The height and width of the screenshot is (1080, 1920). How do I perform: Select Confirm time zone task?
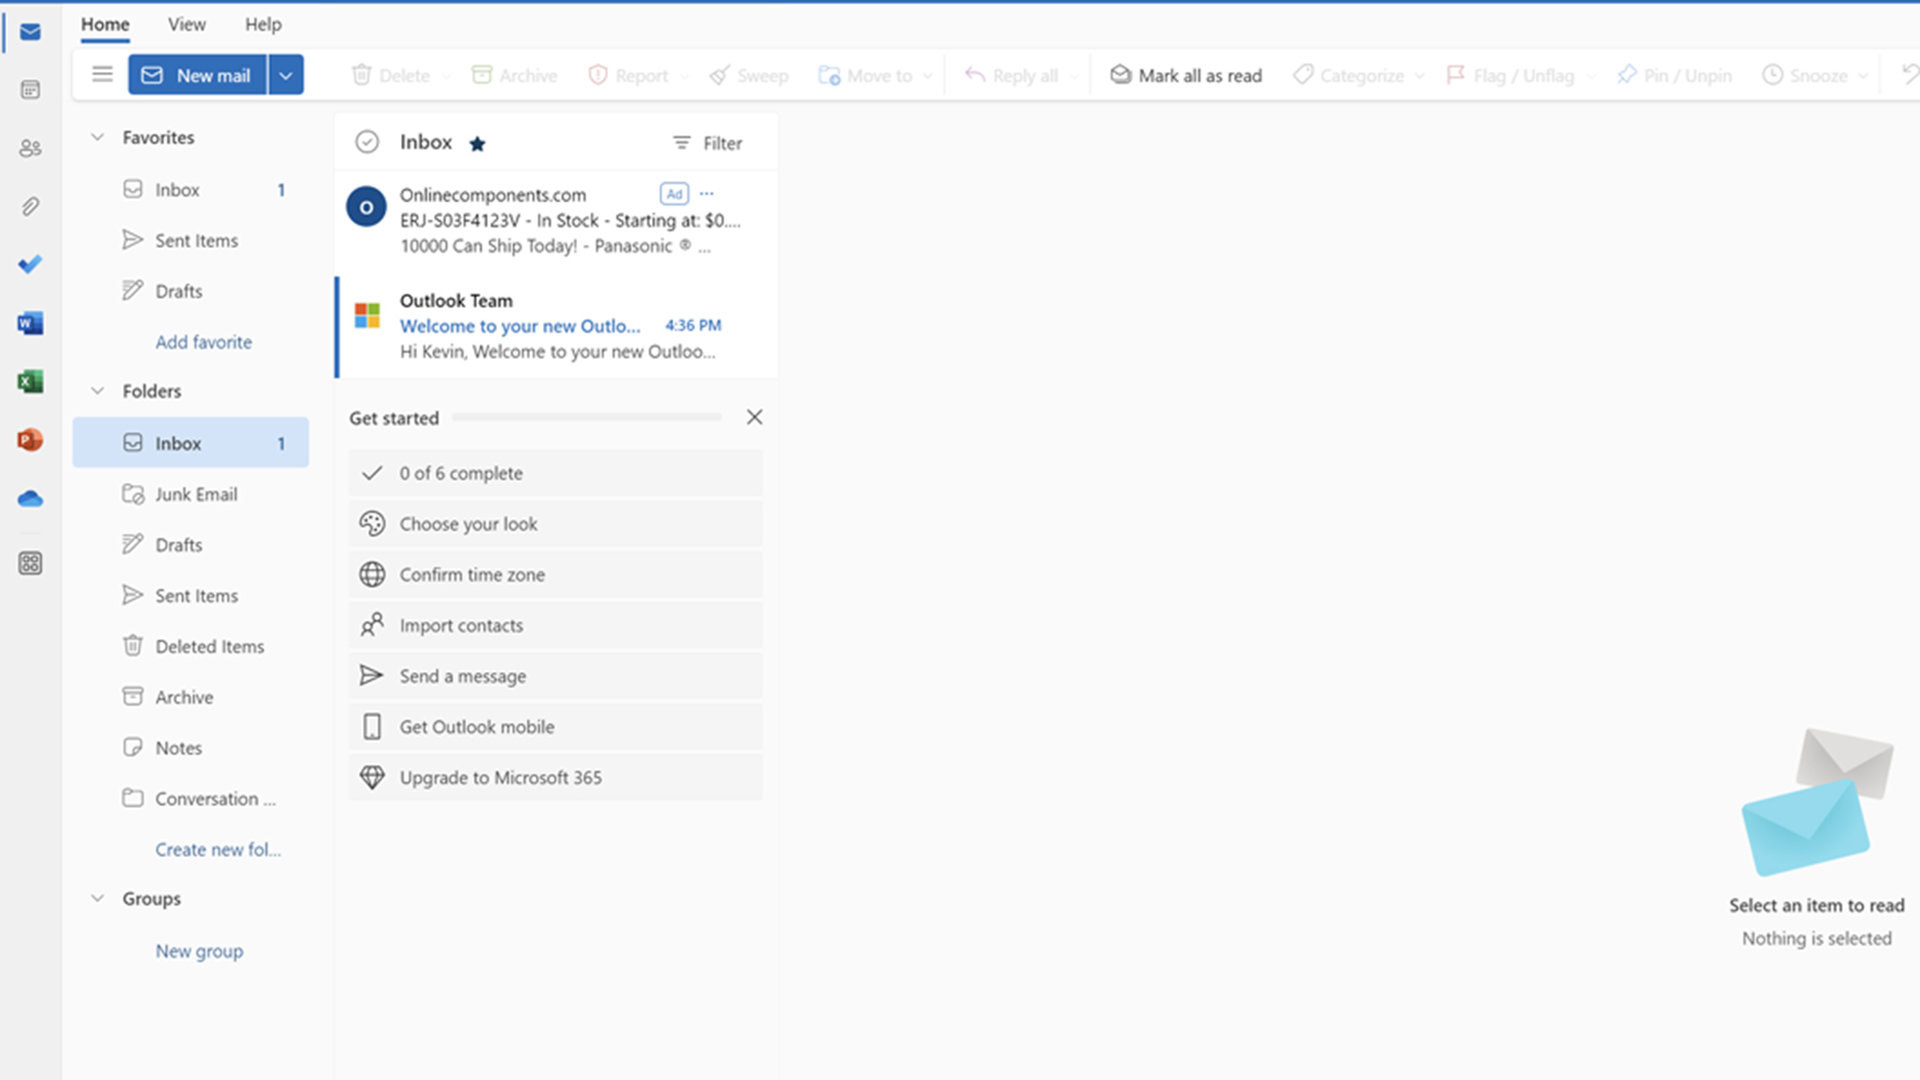click(x=556, y=575)
